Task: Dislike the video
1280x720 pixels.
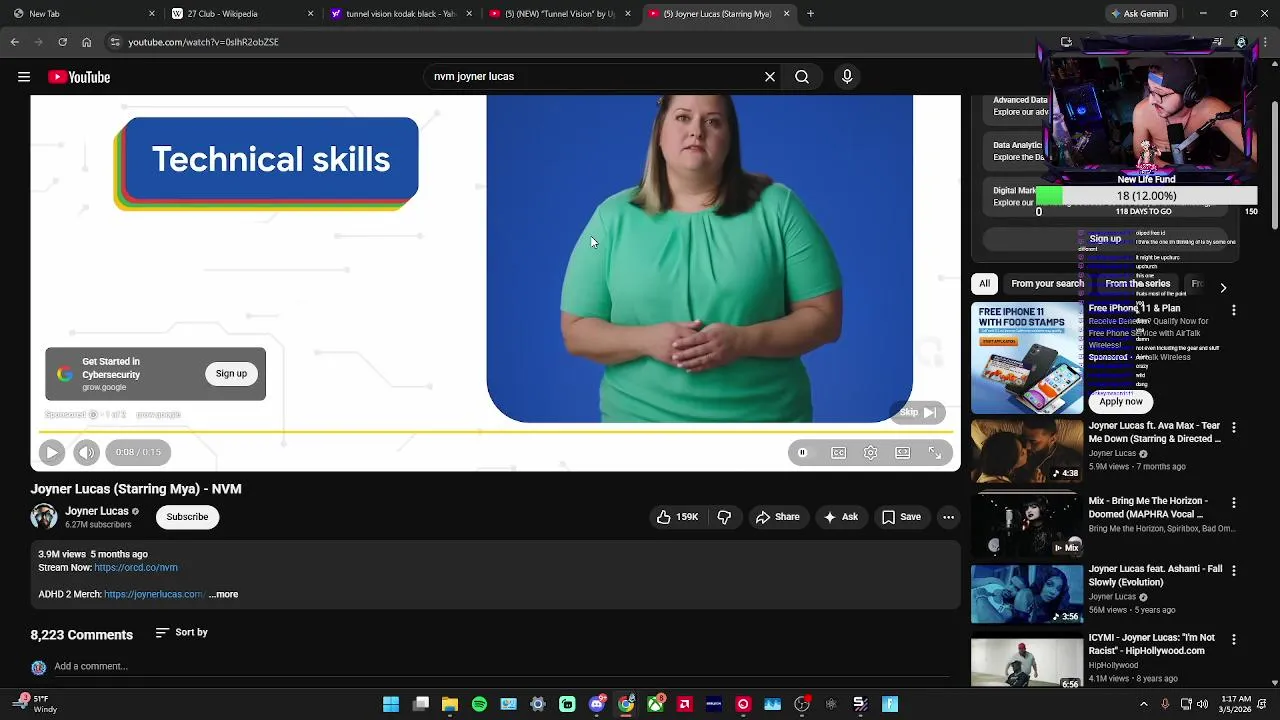Action: pos(724,517)
